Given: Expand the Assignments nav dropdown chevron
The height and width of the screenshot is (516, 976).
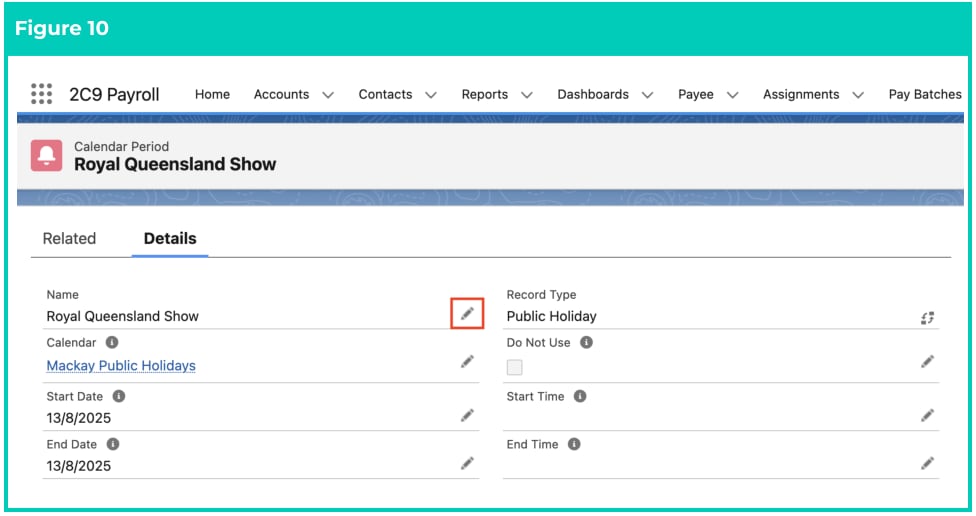Looking at the screenshot, I should [858, 95].
